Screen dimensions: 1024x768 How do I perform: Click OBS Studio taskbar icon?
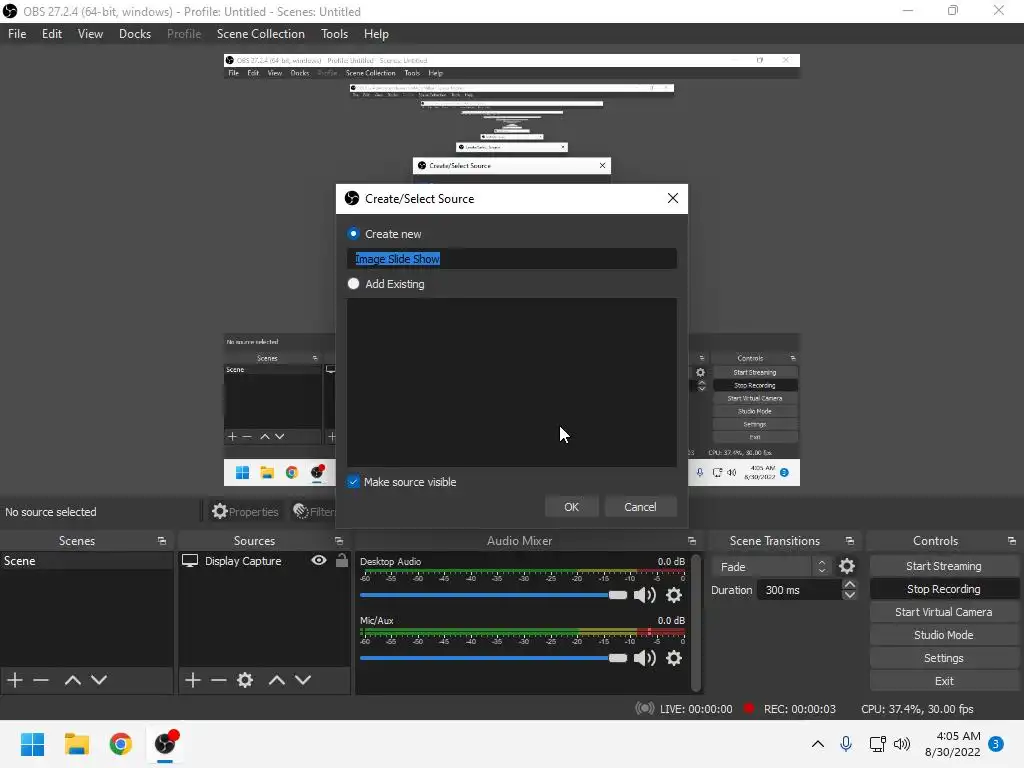tap(165, 744)
